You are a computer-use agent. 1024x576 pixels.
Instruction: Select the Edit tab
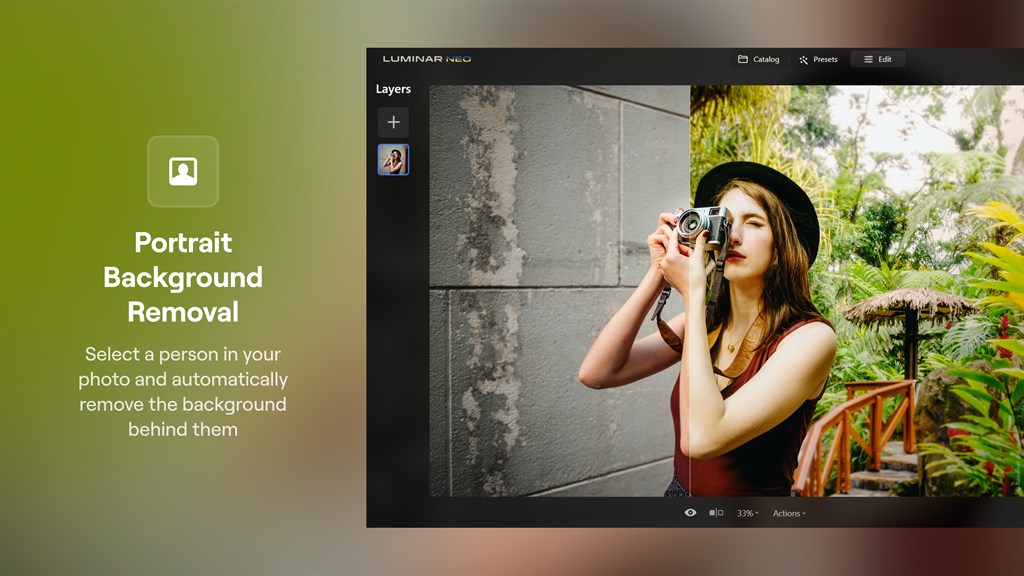click(877, 59)
